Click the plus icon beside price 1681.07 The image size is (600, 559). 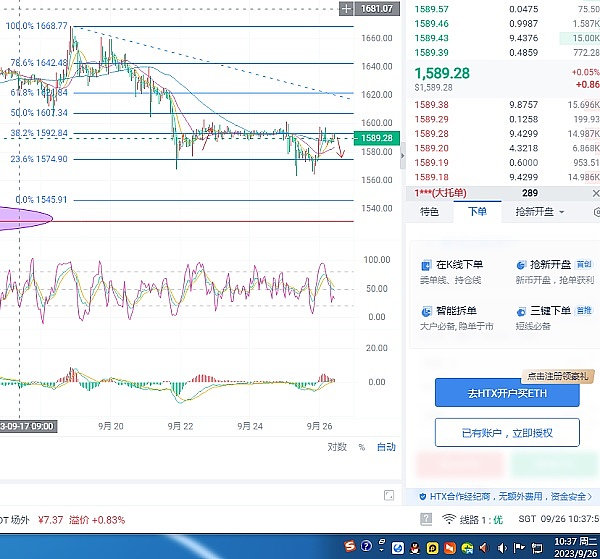click(x=347, y=8)
